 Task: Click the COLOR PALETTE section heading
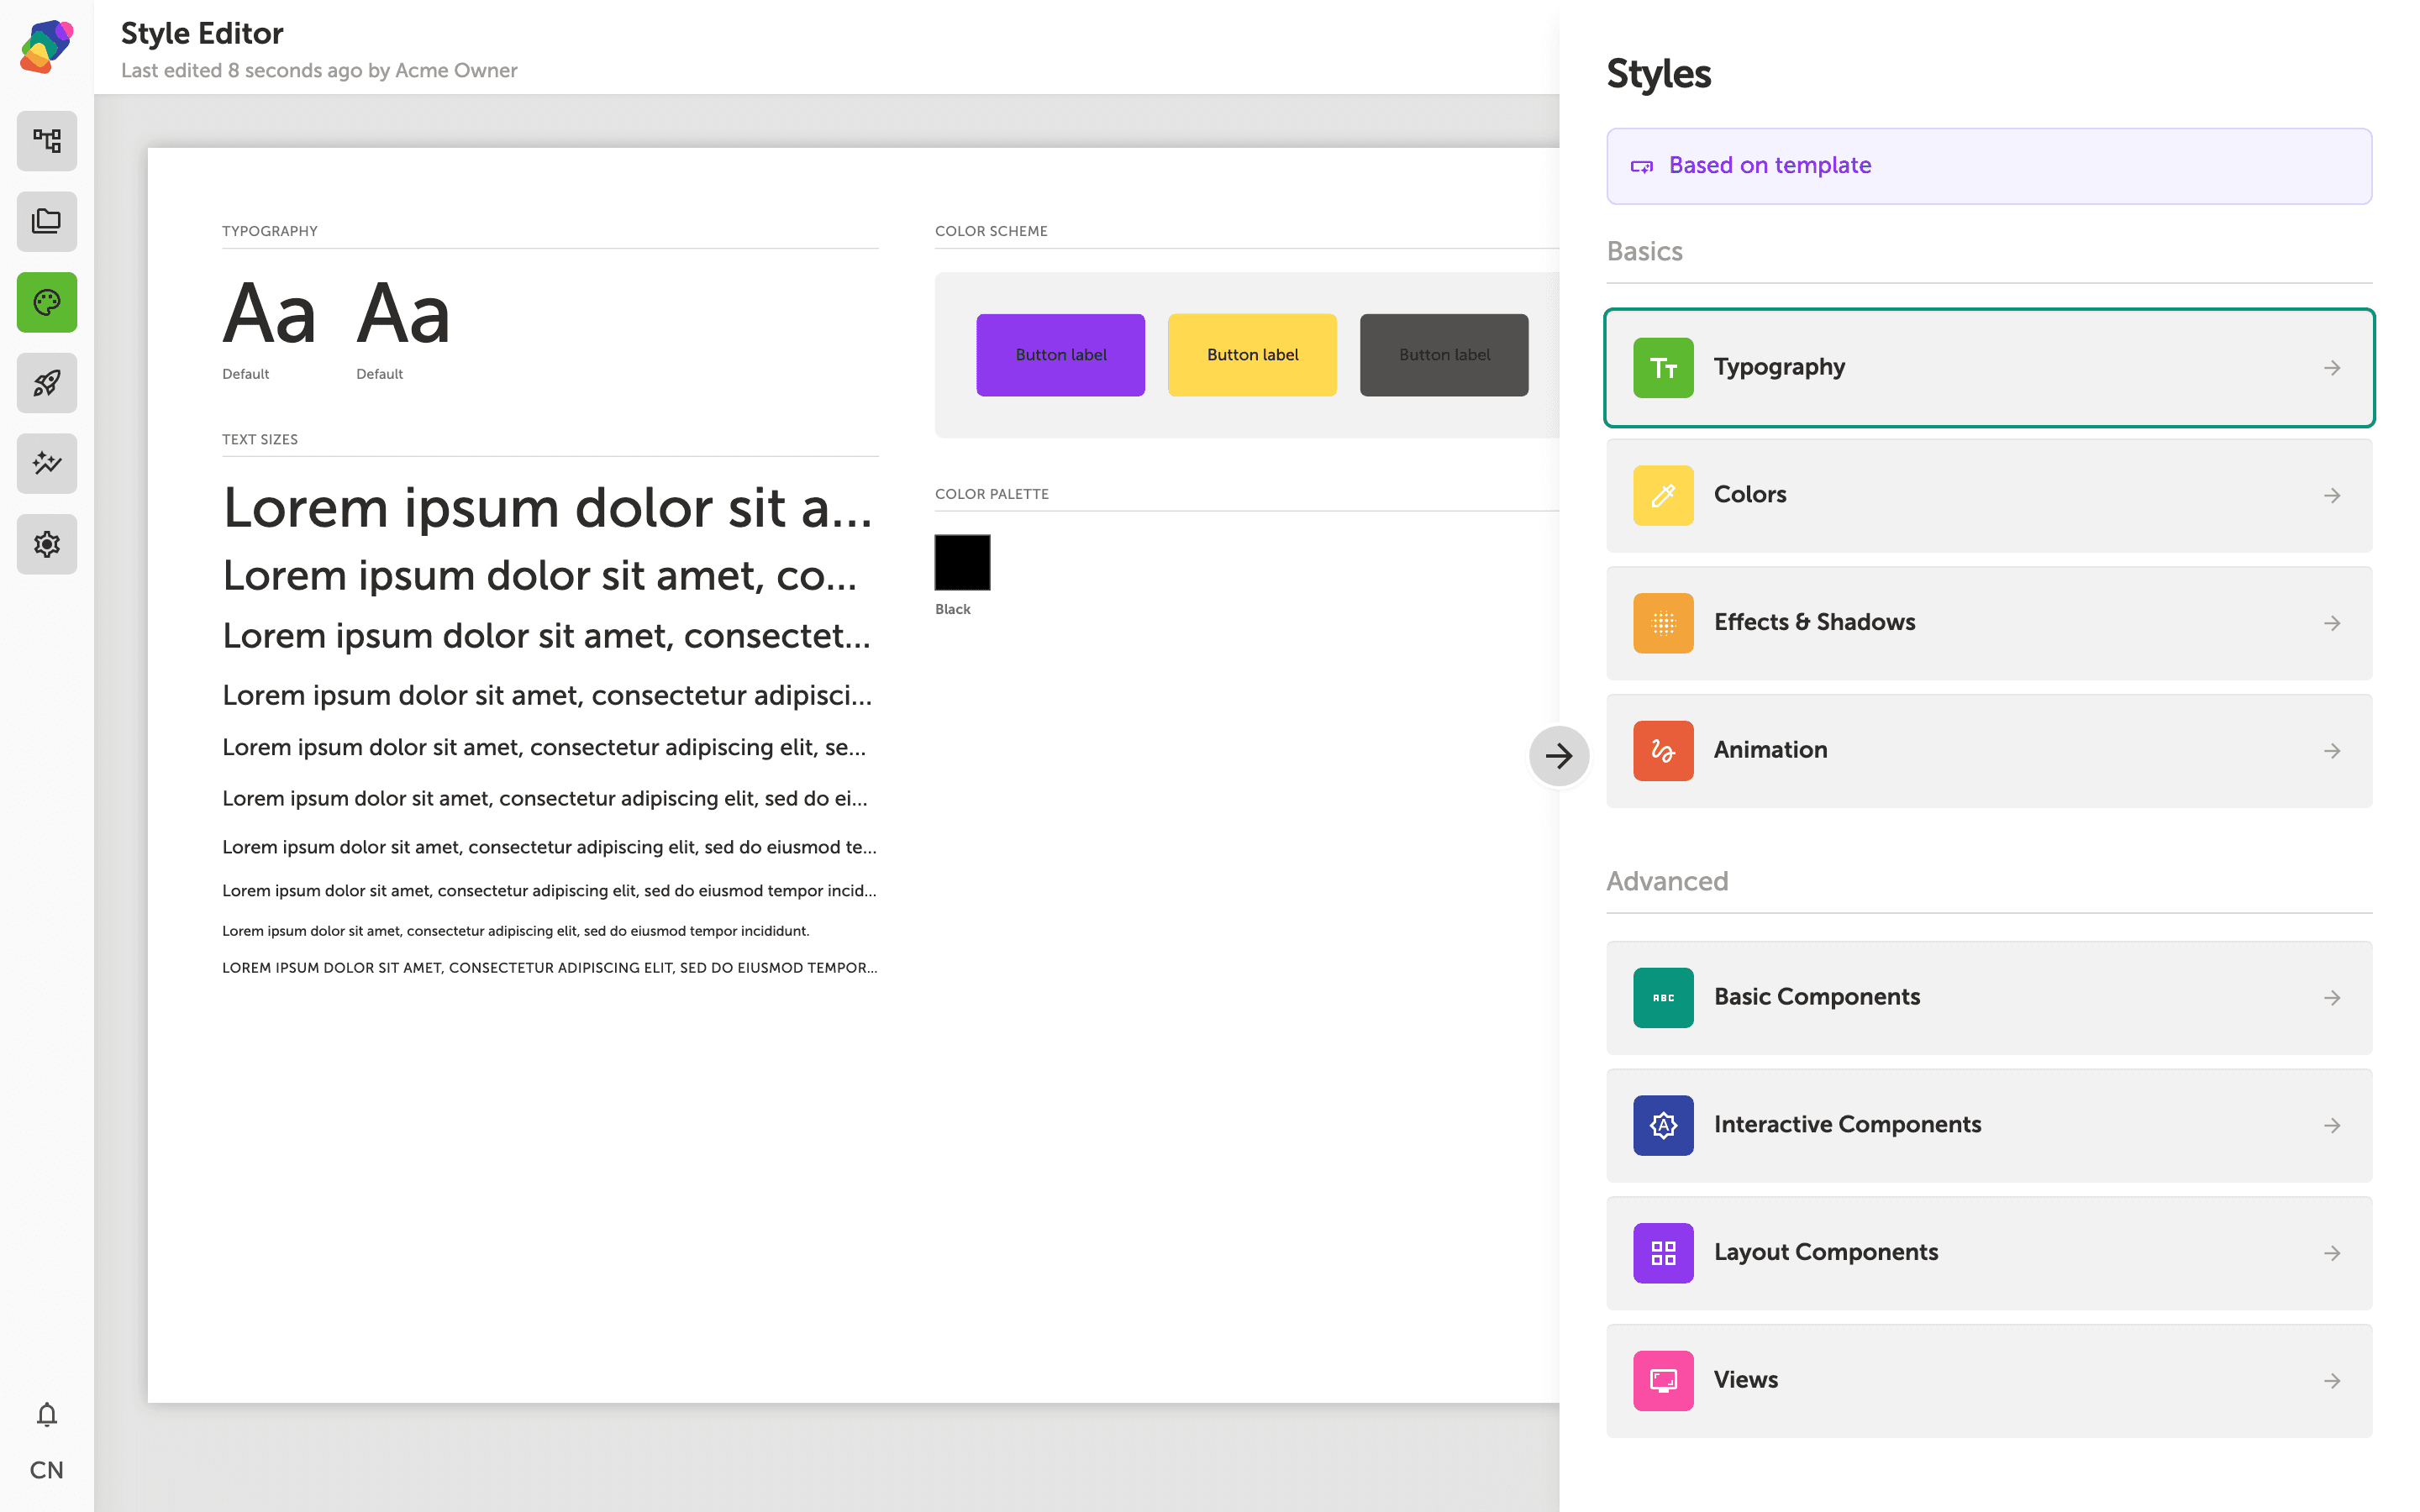pos(992,494)
